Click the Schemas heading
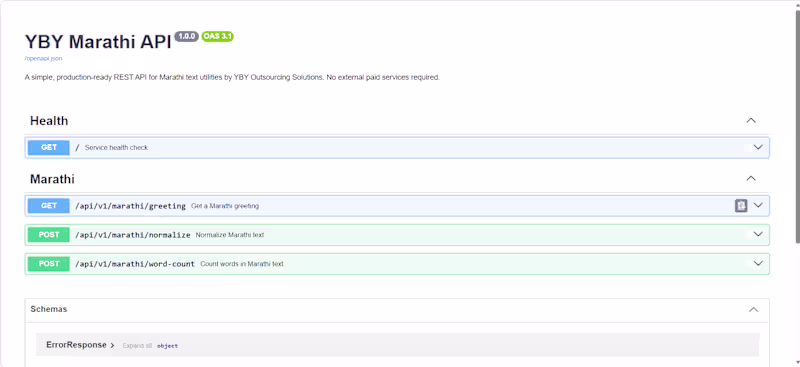Image resolution: width=800 pixels, height=367 pixels. [48, 309]
